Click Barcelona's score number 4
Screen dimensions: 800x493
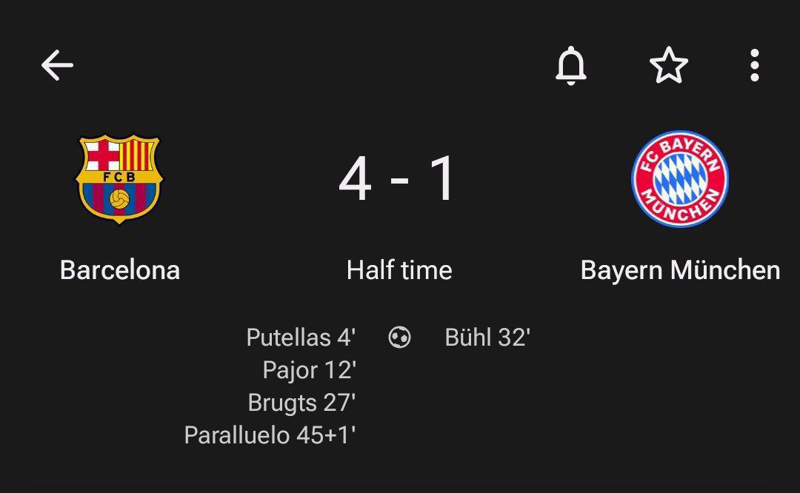click(355, 180)
